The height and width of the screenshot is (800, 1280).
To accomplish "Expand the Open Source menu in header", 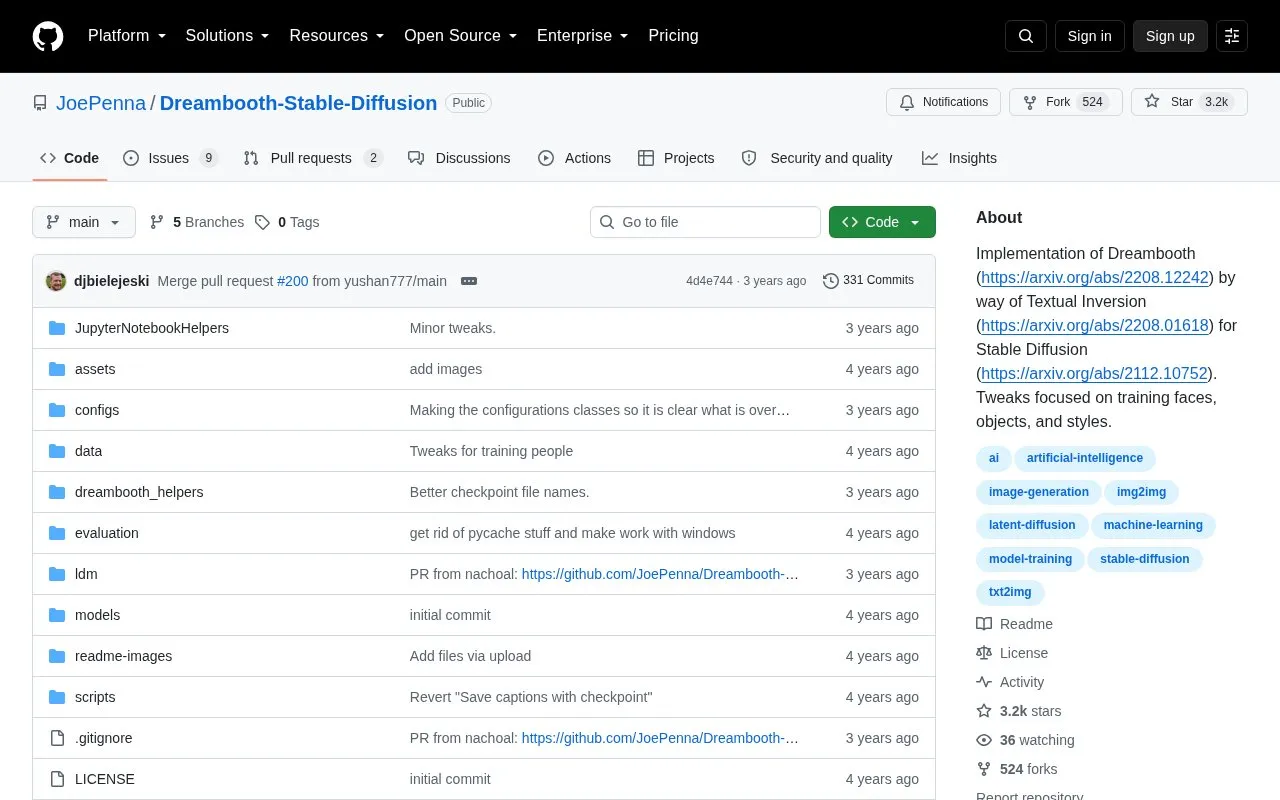I will [x=461, y=36].
